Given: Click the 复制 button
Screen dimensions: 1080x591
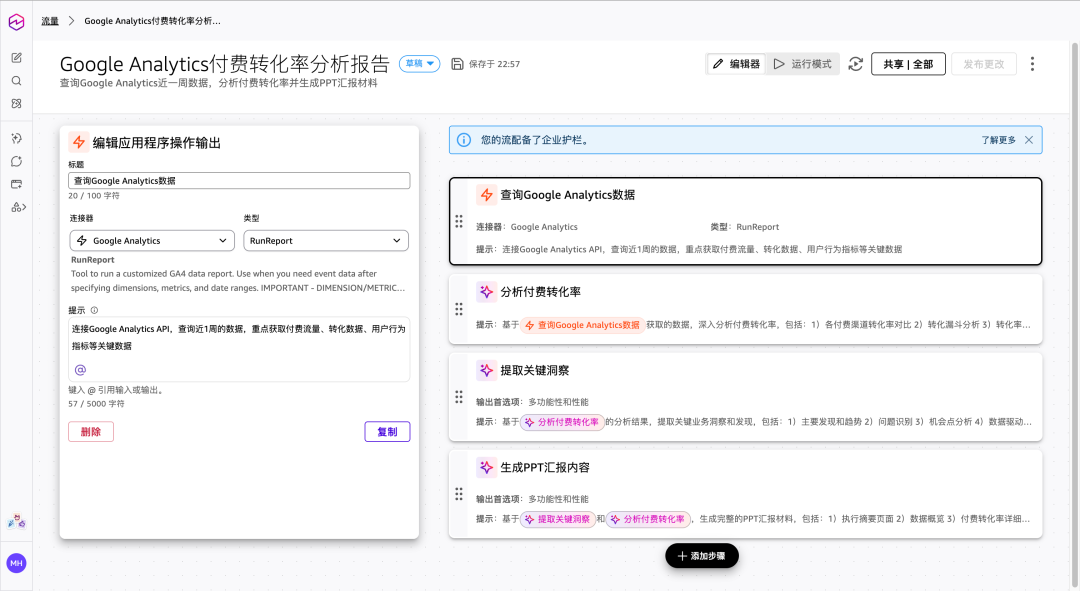Looking at the screenshot, I should 387,432.
